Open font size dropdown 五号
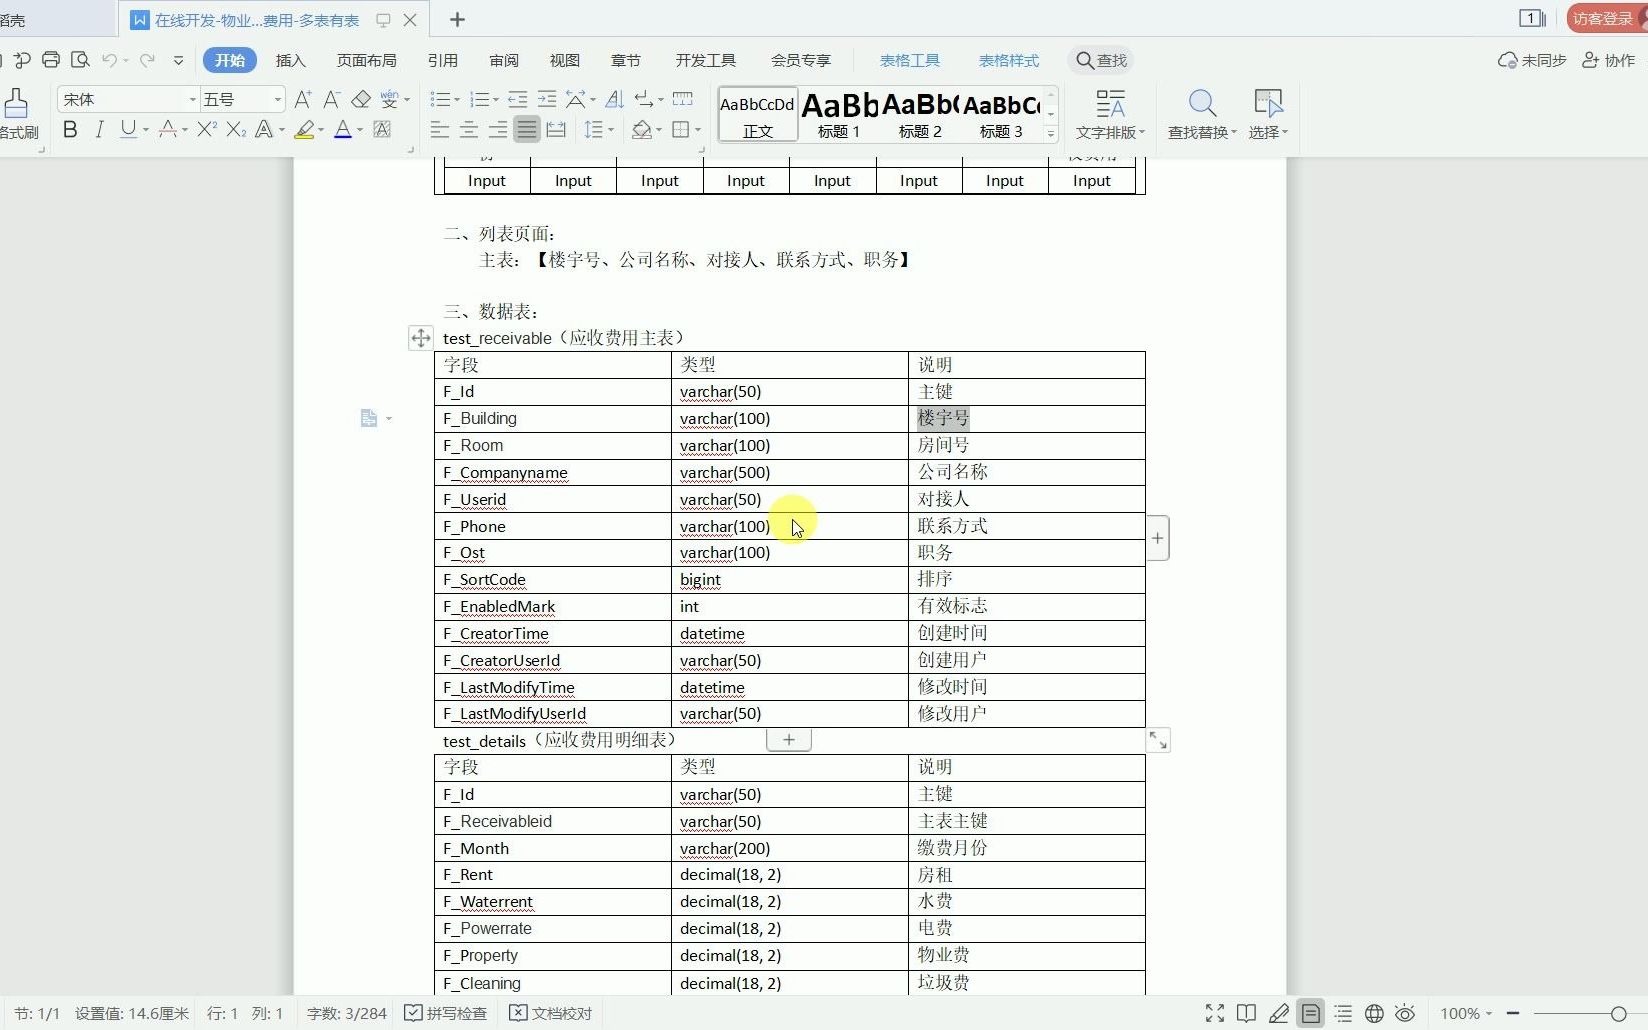1648x1030 pixels. point(243,99)
